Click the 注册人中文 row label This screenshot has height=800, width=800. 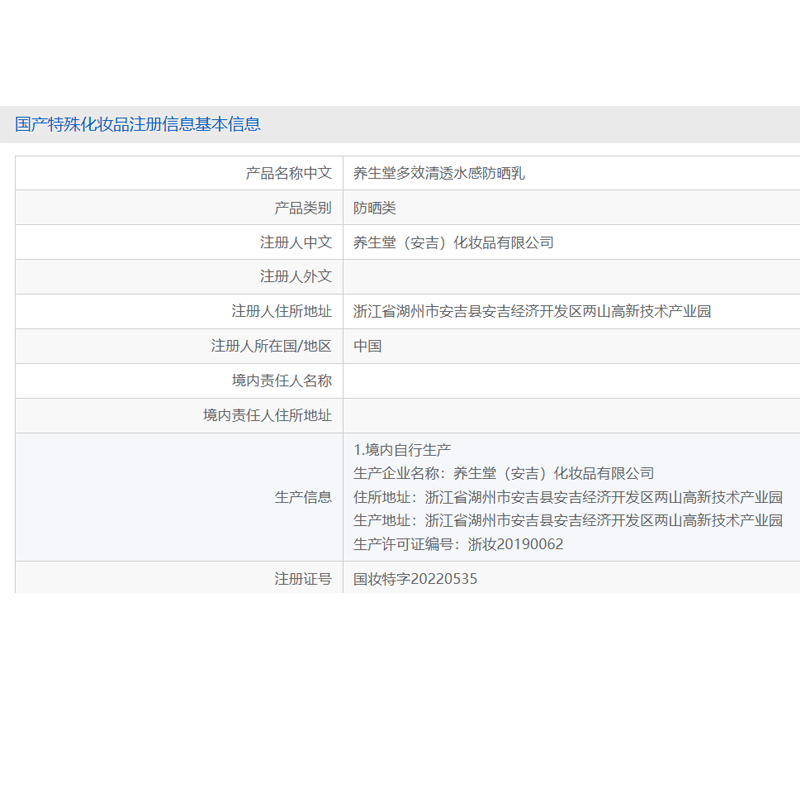tap(295, 242)
